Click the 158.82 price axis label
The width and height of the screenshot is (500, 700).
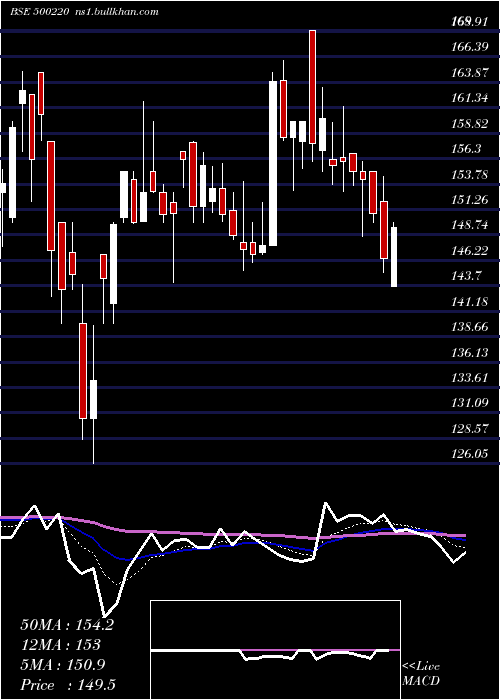tap(469, 124)
